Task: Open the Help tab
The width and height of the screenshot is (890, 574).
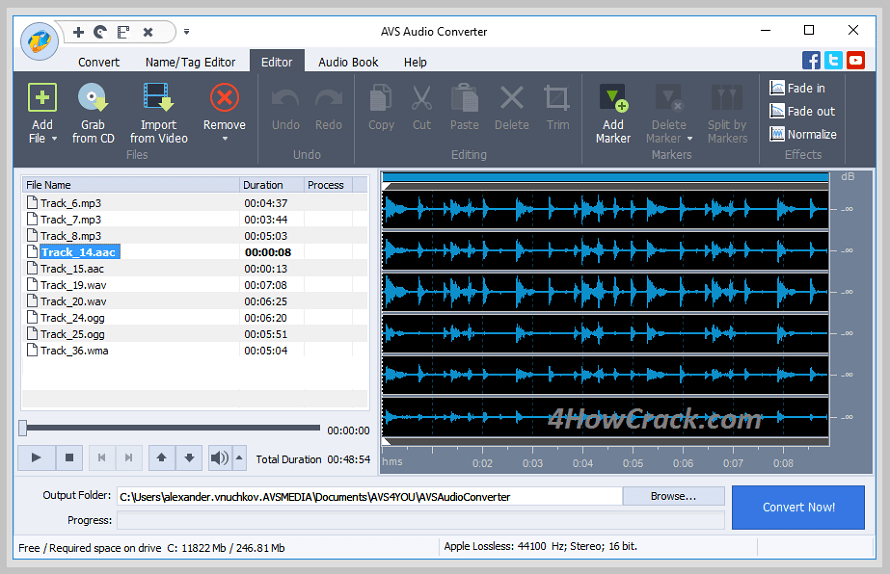Action: point(415,62)
